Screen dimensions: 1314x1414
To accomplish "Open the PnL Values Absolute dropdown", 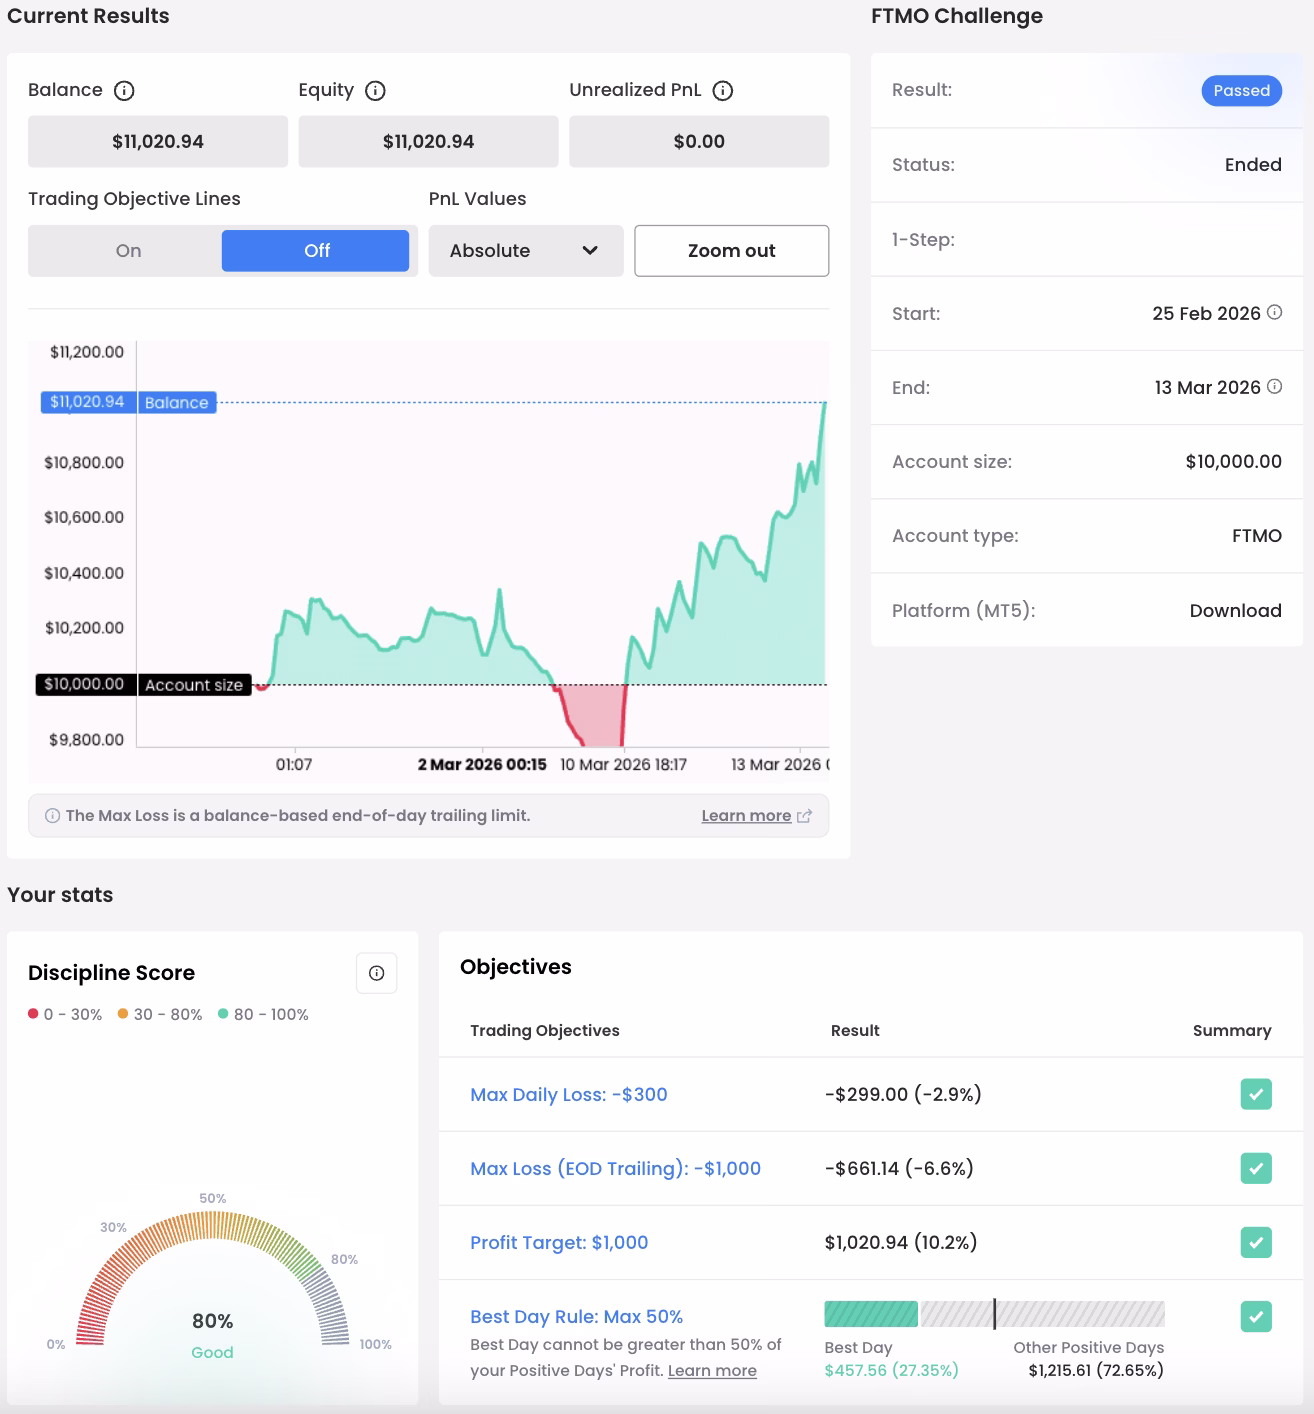I will pyautogui.click(x=526, y=251).
